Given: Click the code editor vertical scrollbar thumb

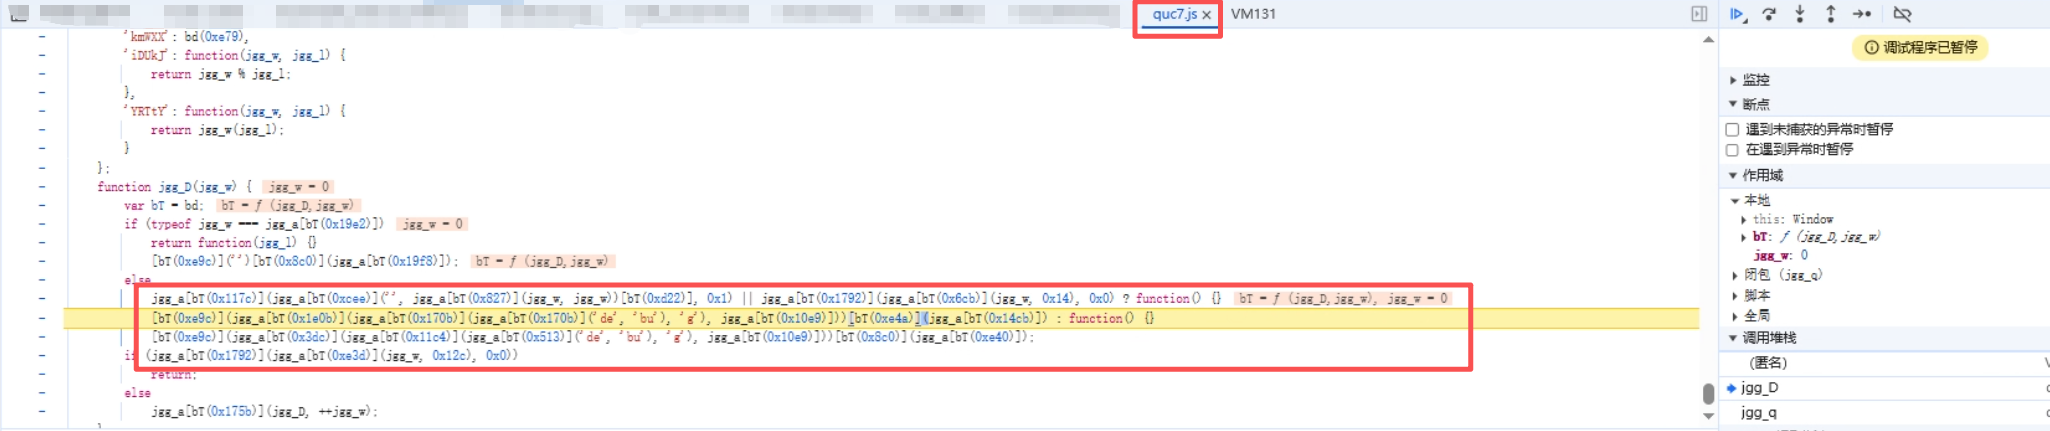Looking at the screenshot, I should click(1708, 393).
